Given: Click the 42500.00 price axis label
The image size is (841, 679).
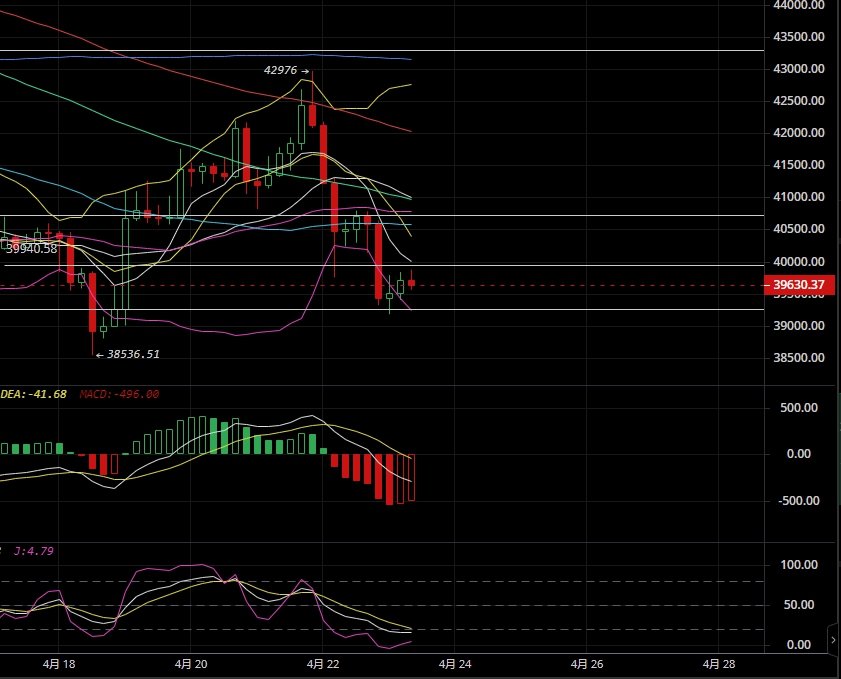Looking at the screenshot, I should point(799,101).
